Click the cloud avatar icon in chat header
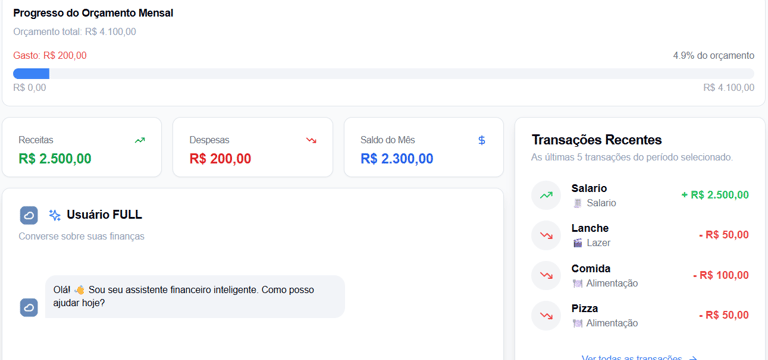This screenshot has height=360, width=768. tap(29, 215)
